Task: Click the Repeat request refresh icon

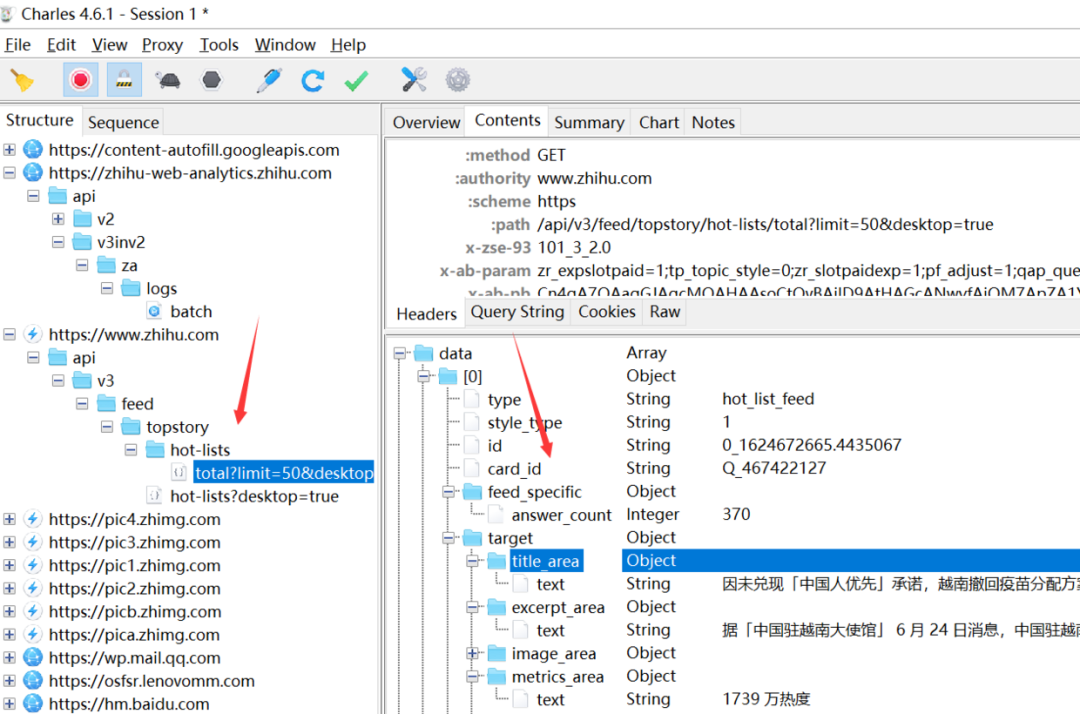Action: 313,81
